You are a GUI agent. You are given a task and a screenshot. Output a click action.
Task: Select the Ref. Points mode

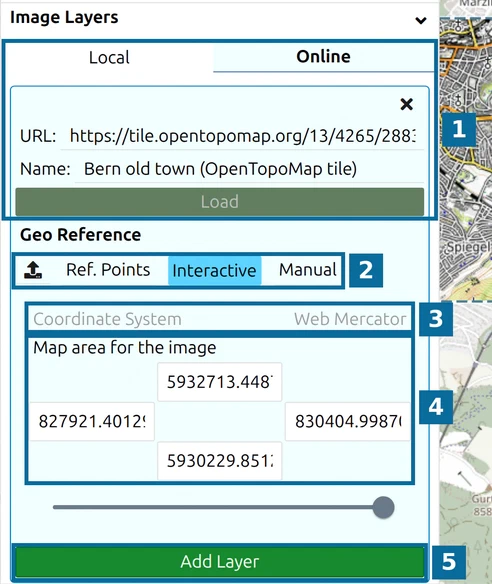(x=108, y=270)
